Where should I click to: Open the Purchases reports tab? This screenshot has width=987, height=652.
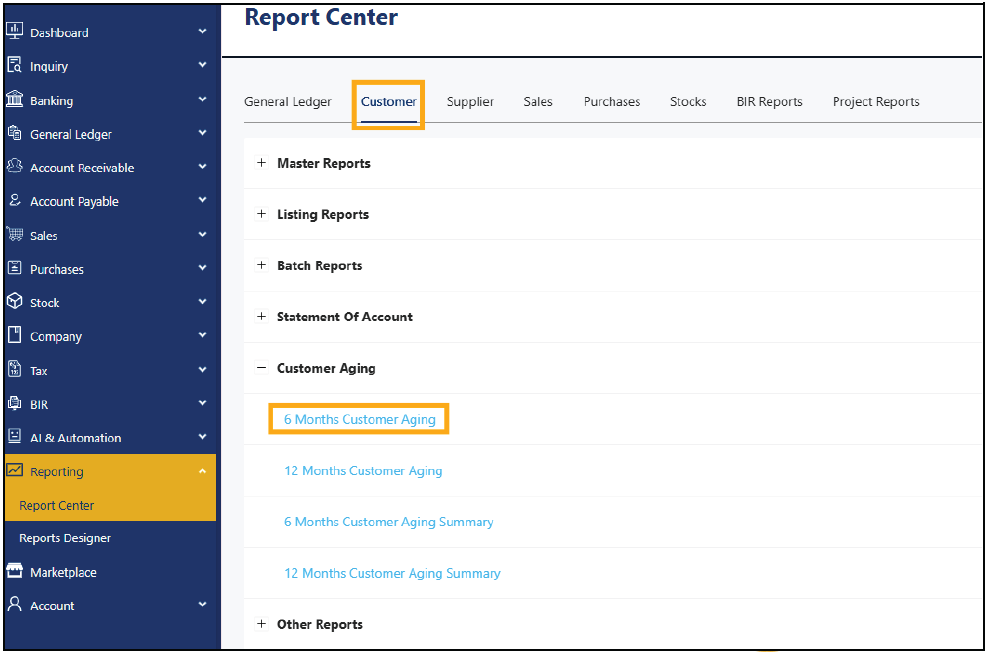coord(612,101)
